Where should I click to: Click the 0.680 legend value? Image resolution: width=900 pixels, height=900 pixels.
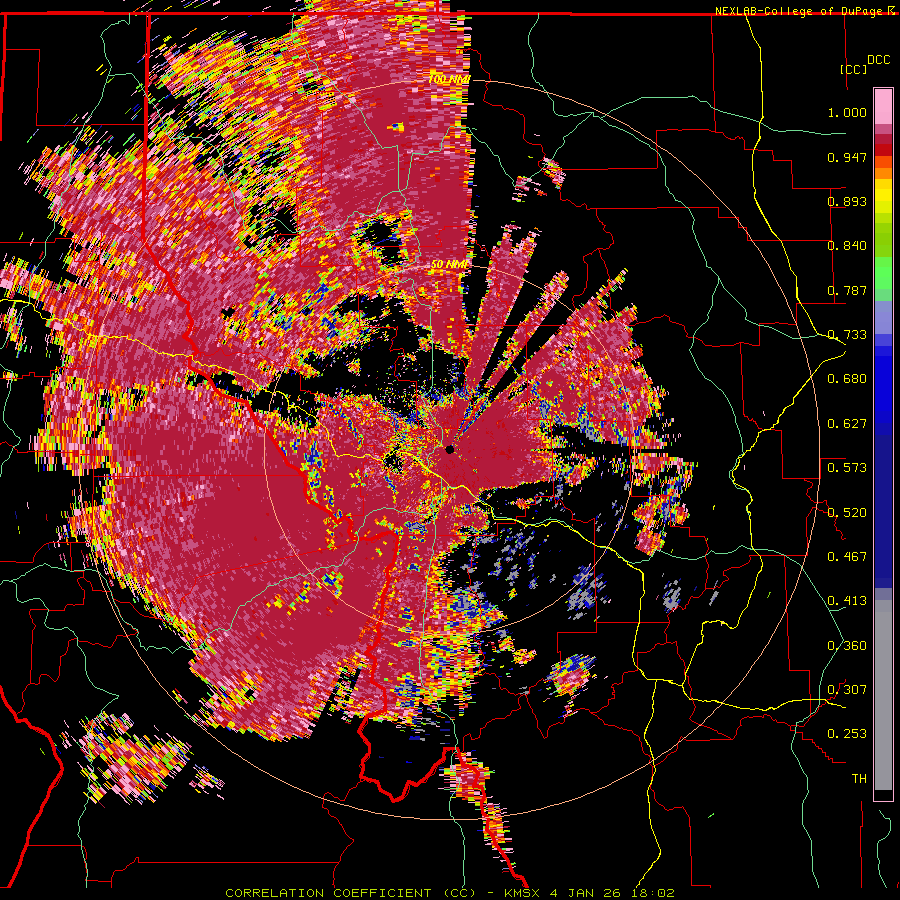847,379
